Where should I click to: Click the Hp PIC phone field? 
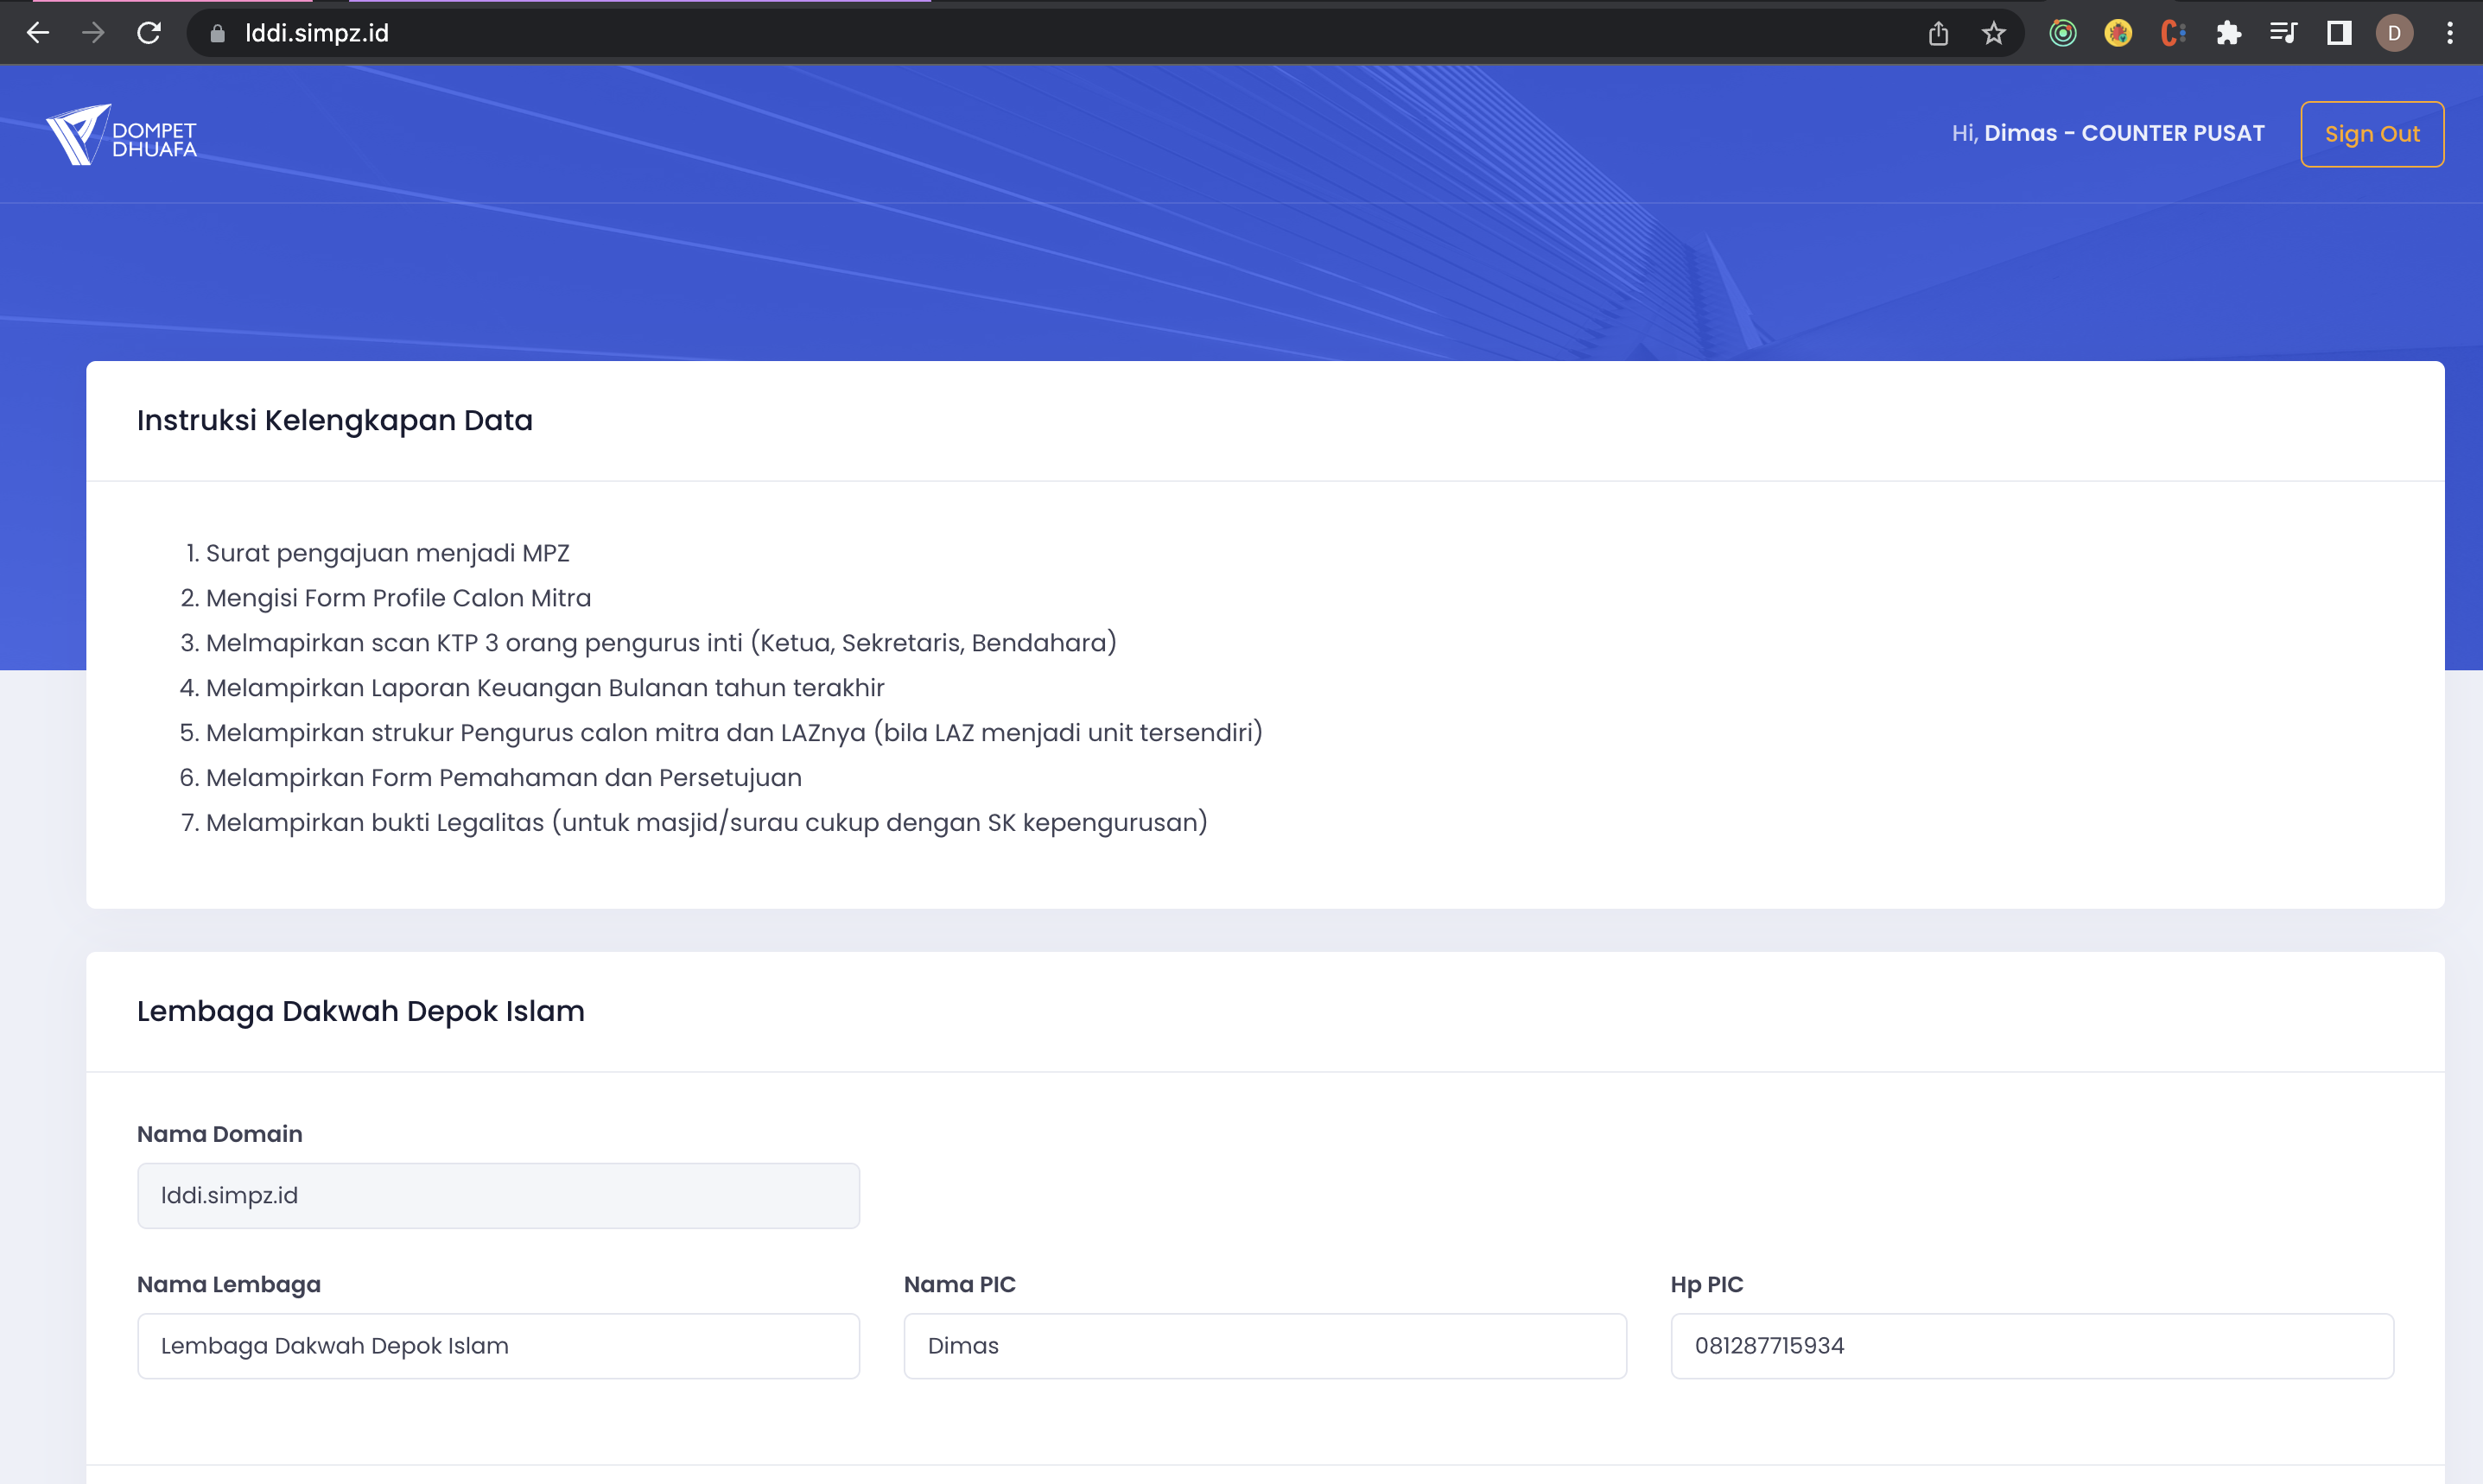tap(2032, 1346)
